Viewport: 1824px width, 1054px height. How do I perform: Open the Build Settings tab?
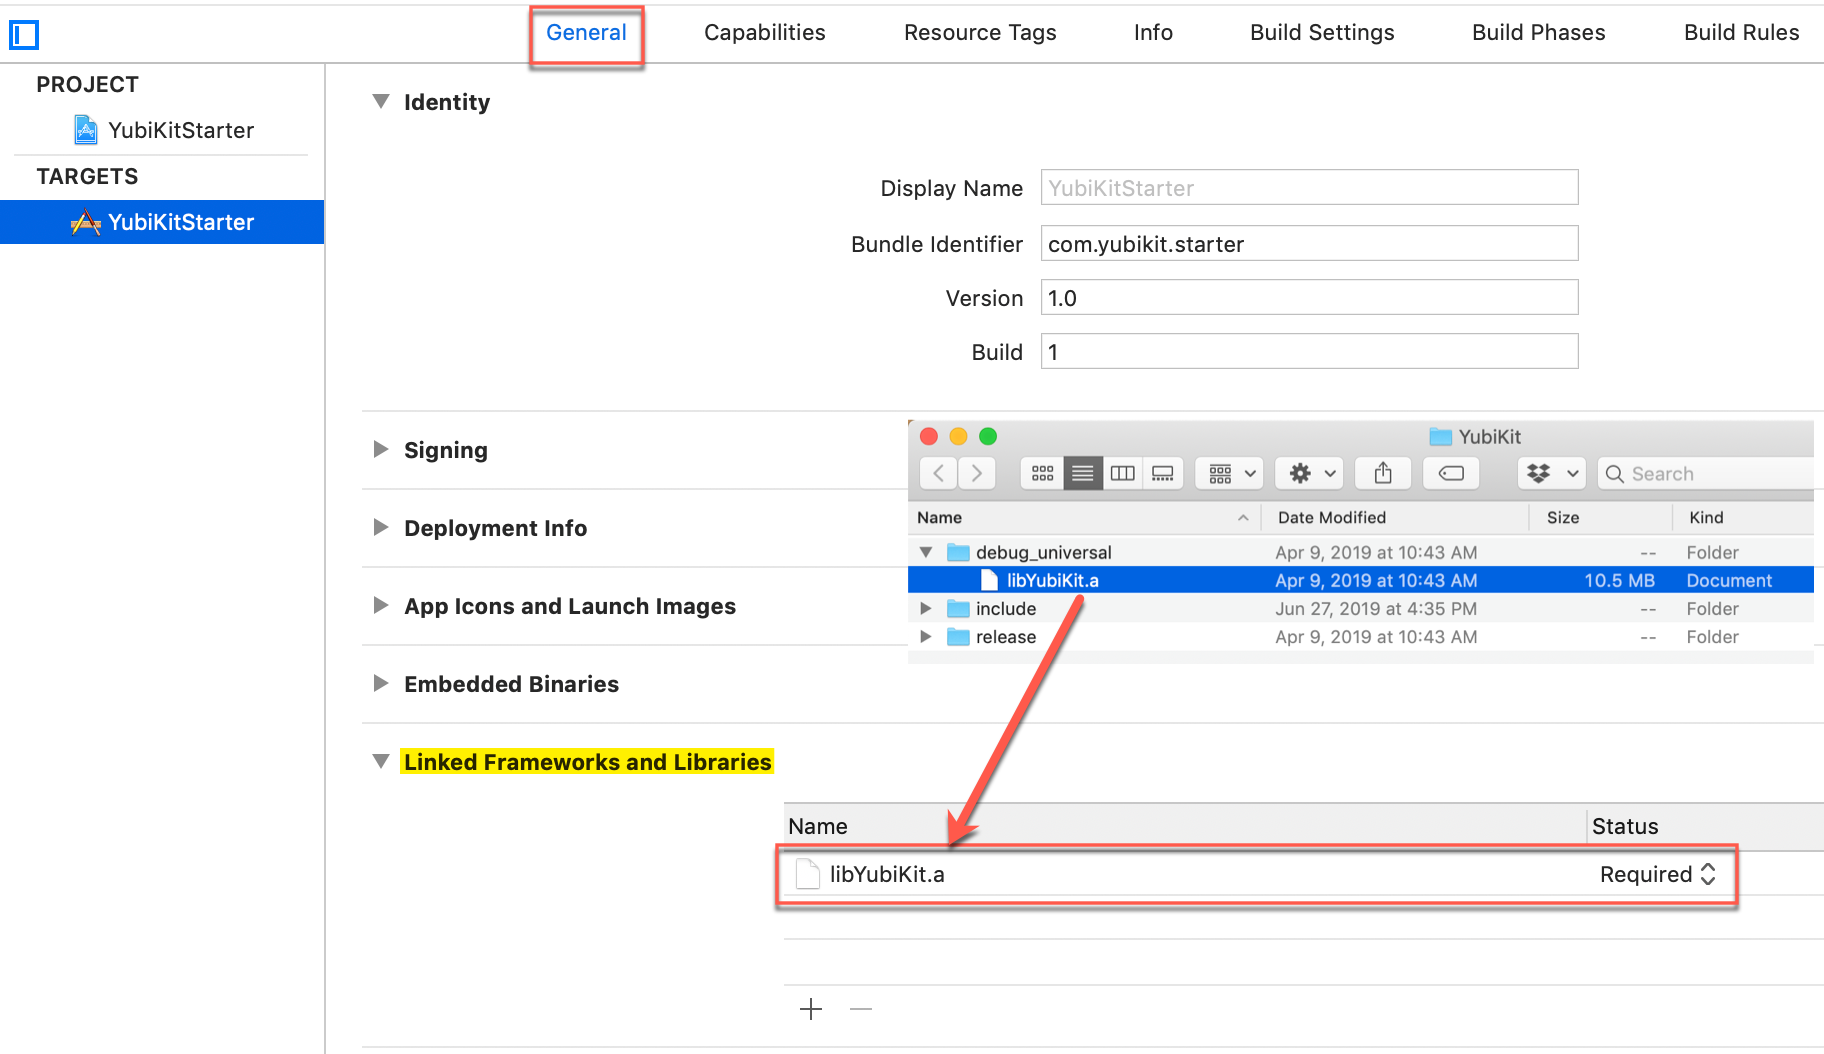(1322, 32)
